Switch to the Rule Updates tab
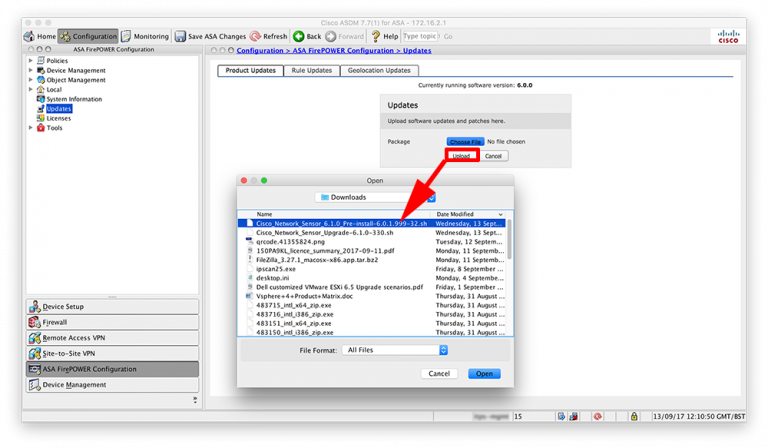Screen dimensions: 768x448 [x=312, y=71]
